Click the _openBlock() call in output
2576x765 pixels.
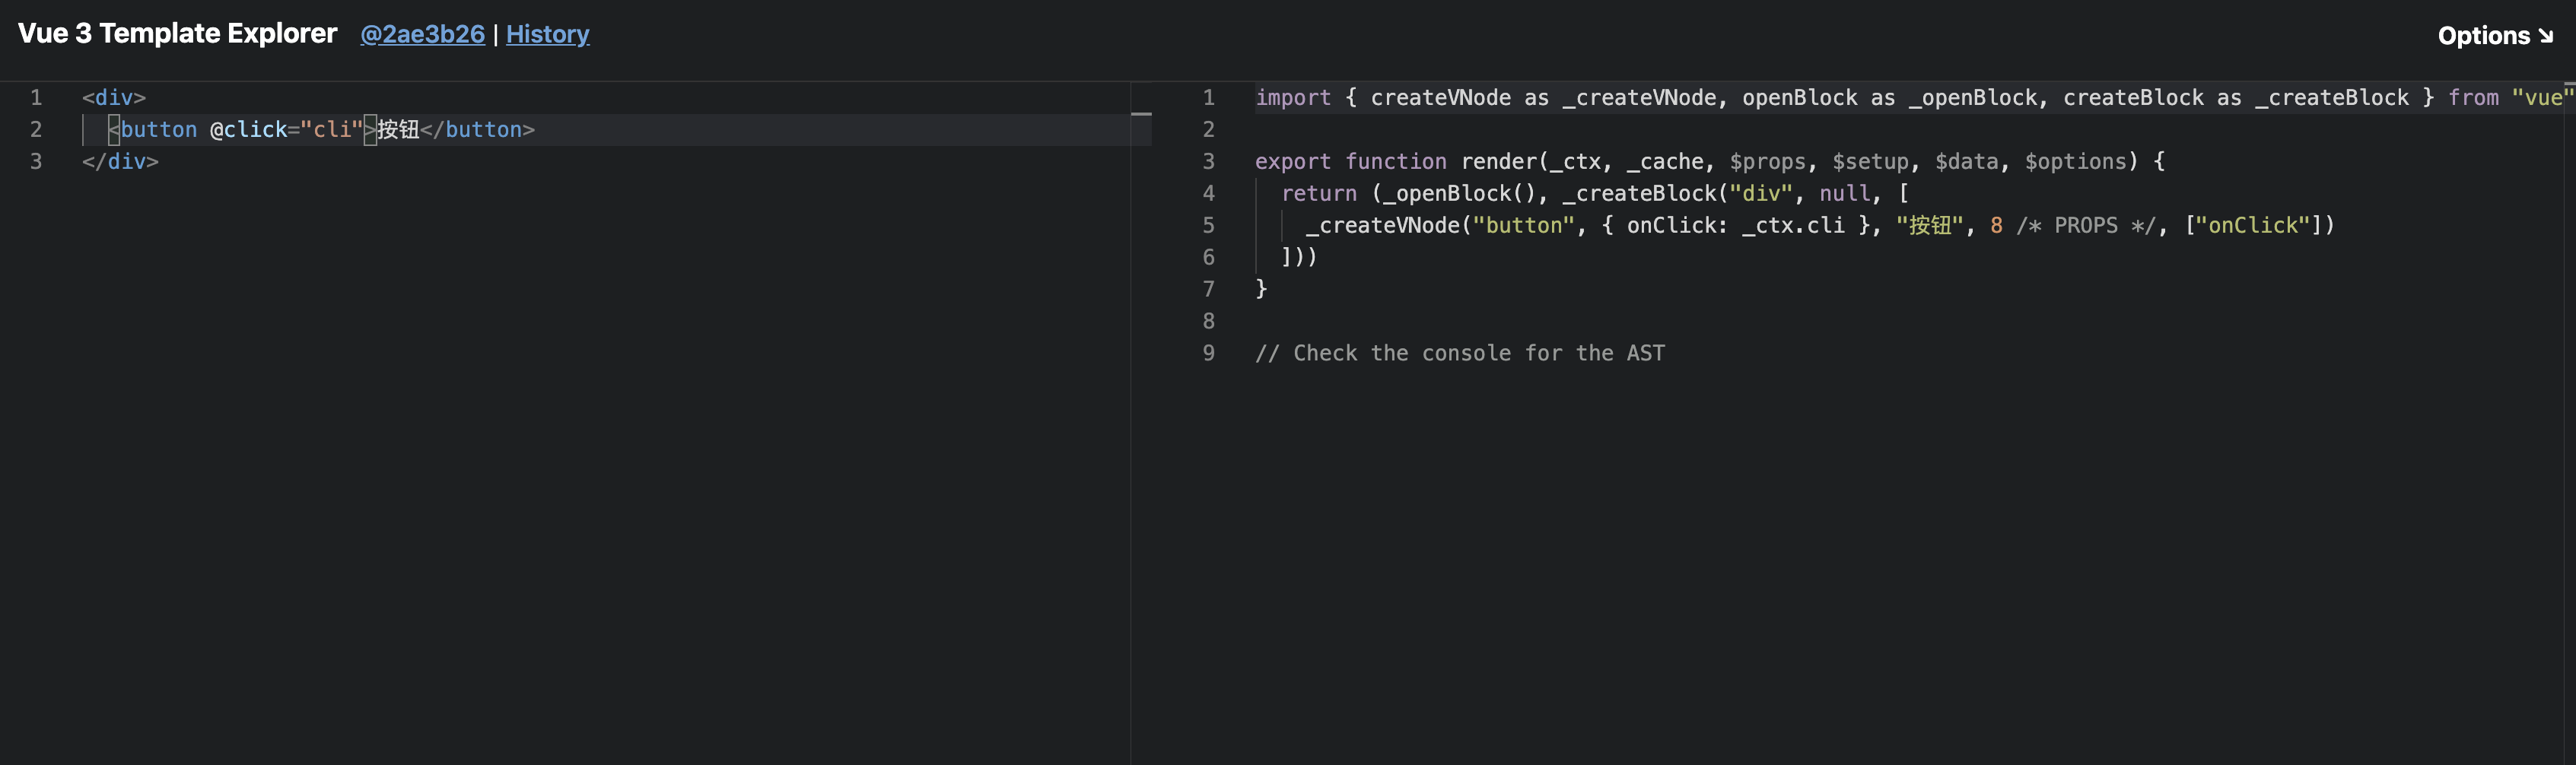click(x=1460, y=193)
